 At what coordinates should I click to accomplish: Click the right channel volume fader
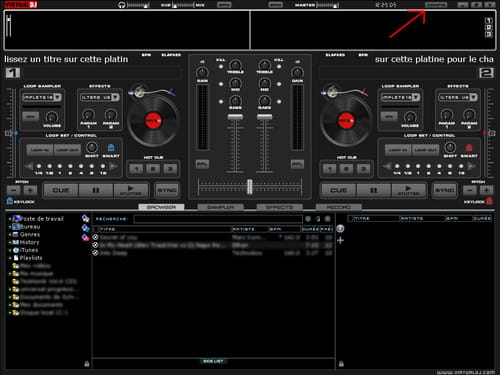pos(265,117)
